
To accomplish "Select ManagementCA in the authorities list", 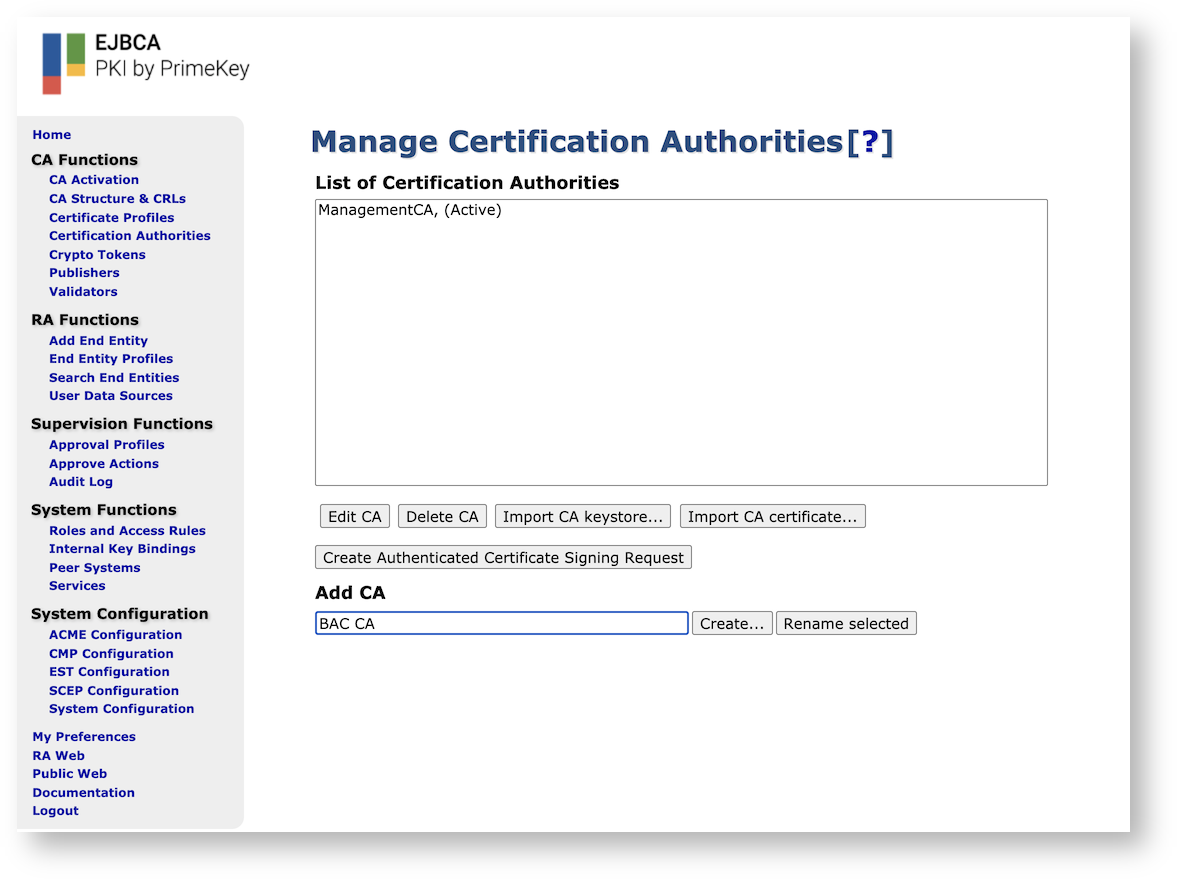I will tap(409, 211).
